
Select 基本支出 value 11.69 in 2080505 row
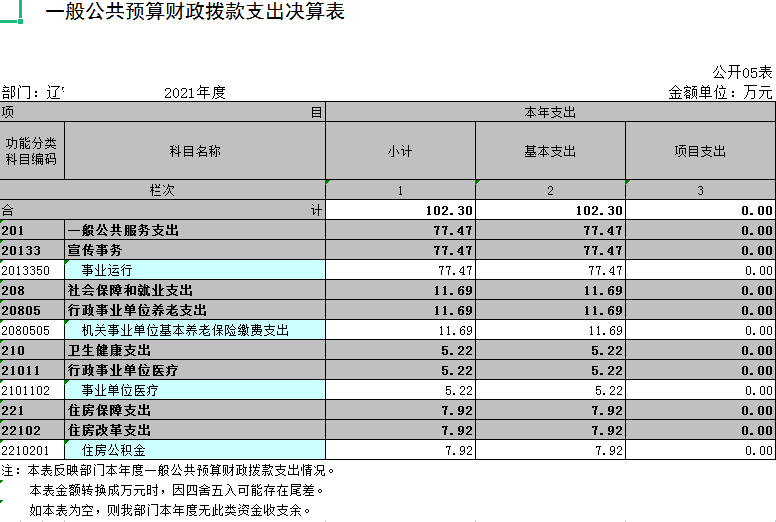click(550, 331)
